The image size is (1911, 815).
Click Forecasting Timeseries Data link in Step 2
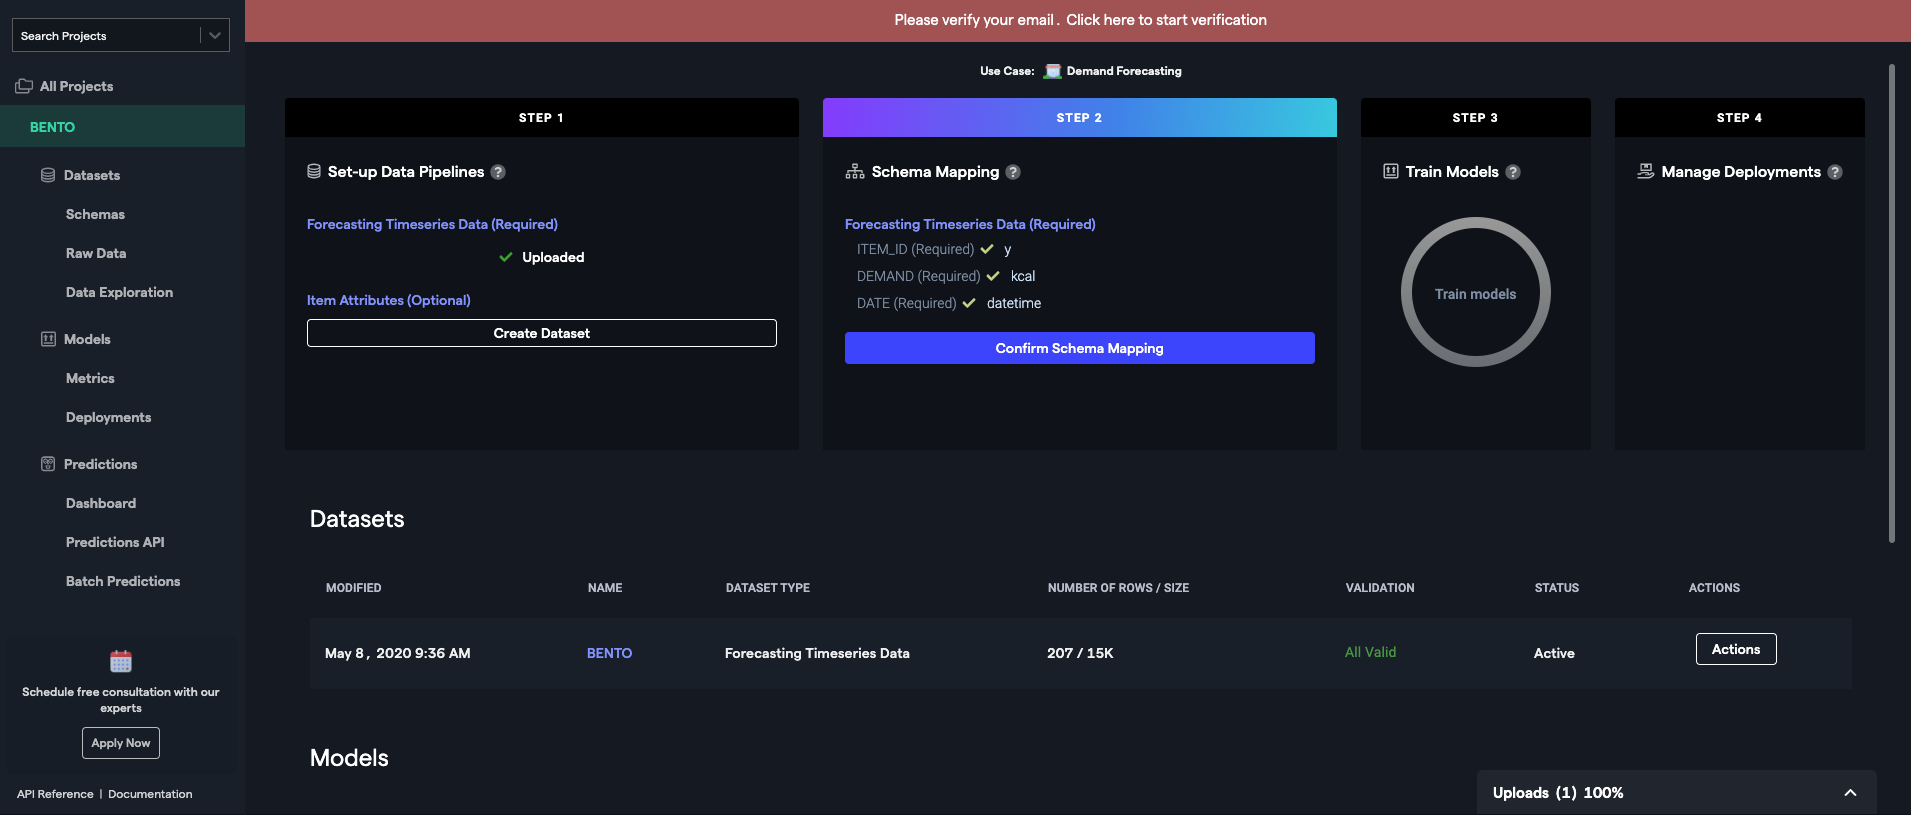(x=970, y=224)
